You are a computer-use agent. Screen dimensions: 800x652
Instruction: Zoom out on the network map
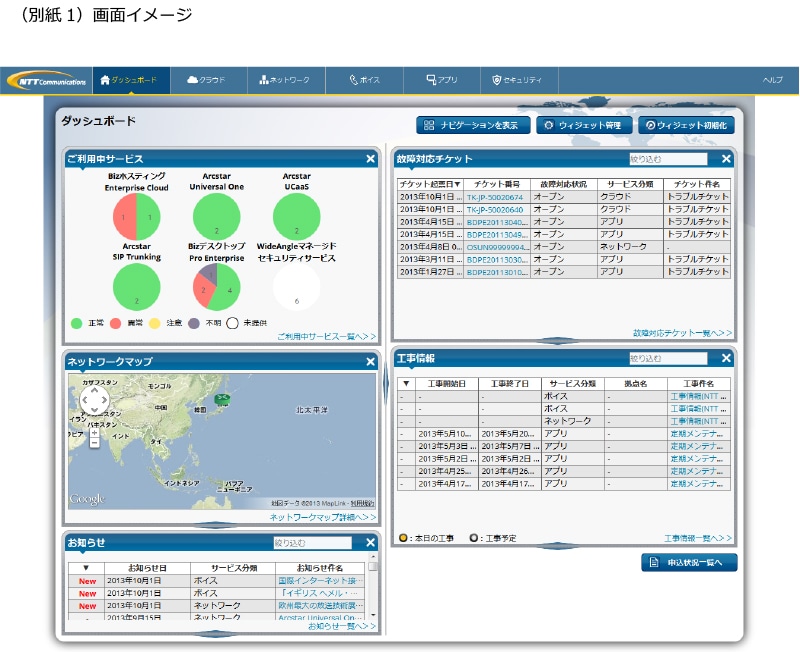click(94, 443)
